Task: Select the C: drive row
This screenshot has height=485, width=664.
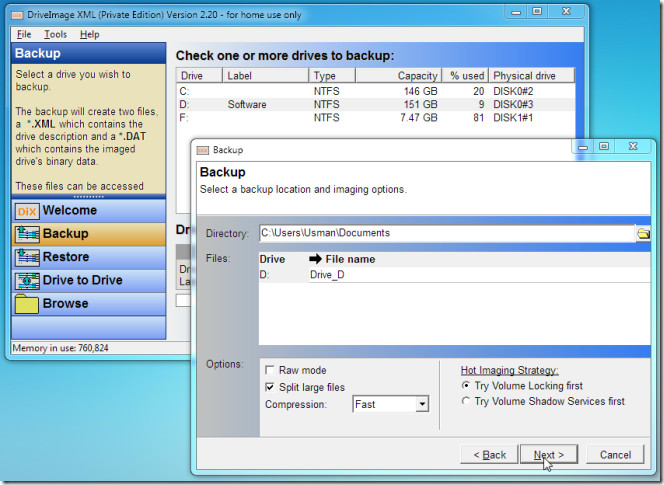Action: point(376,91)
